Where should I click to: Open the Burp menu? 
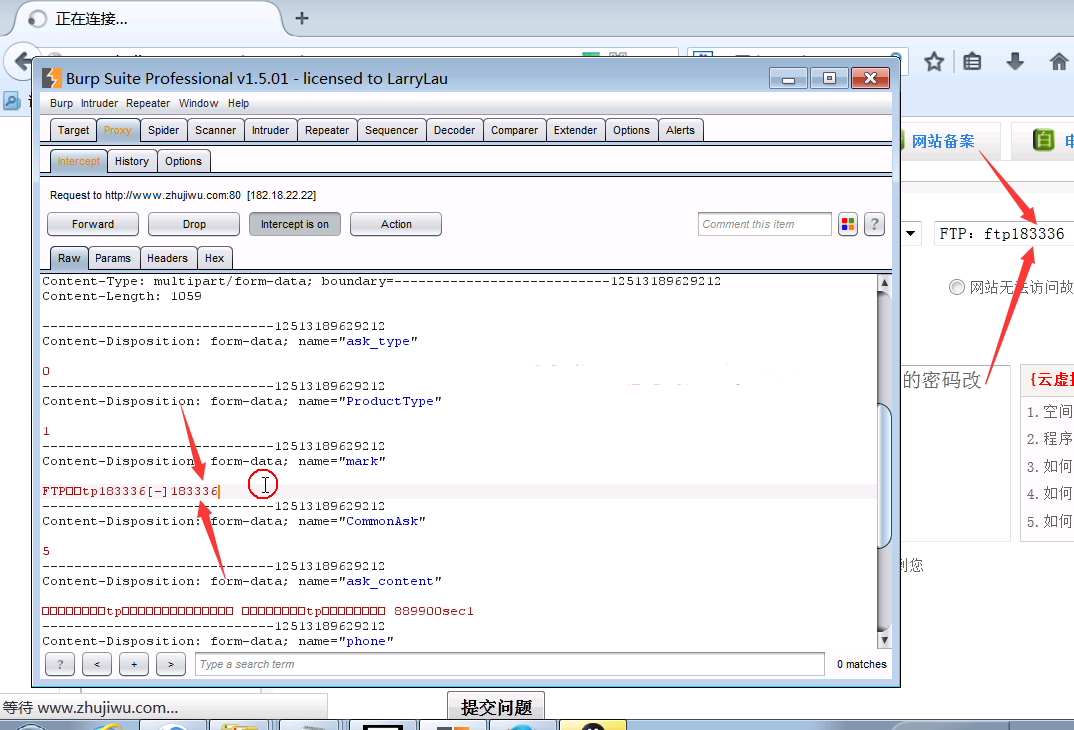point(61,103)
